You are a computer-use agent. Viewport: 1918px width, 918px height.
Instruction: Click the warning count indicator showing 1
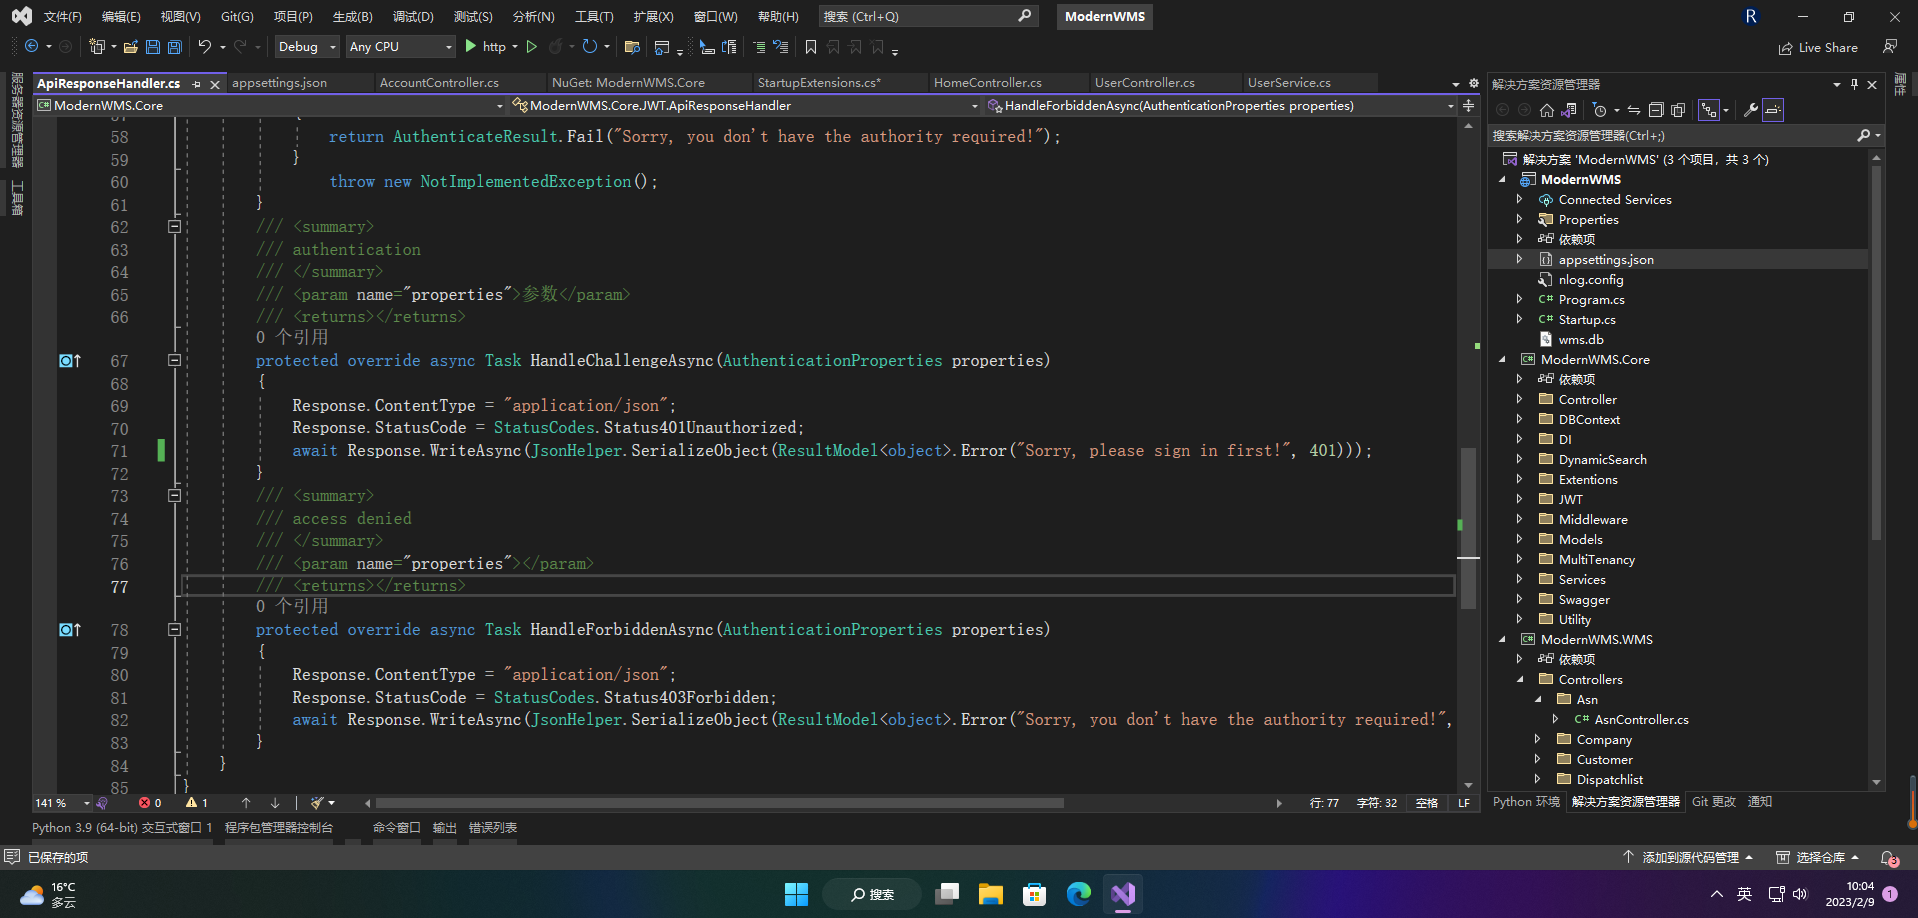(x=197, y=803)
